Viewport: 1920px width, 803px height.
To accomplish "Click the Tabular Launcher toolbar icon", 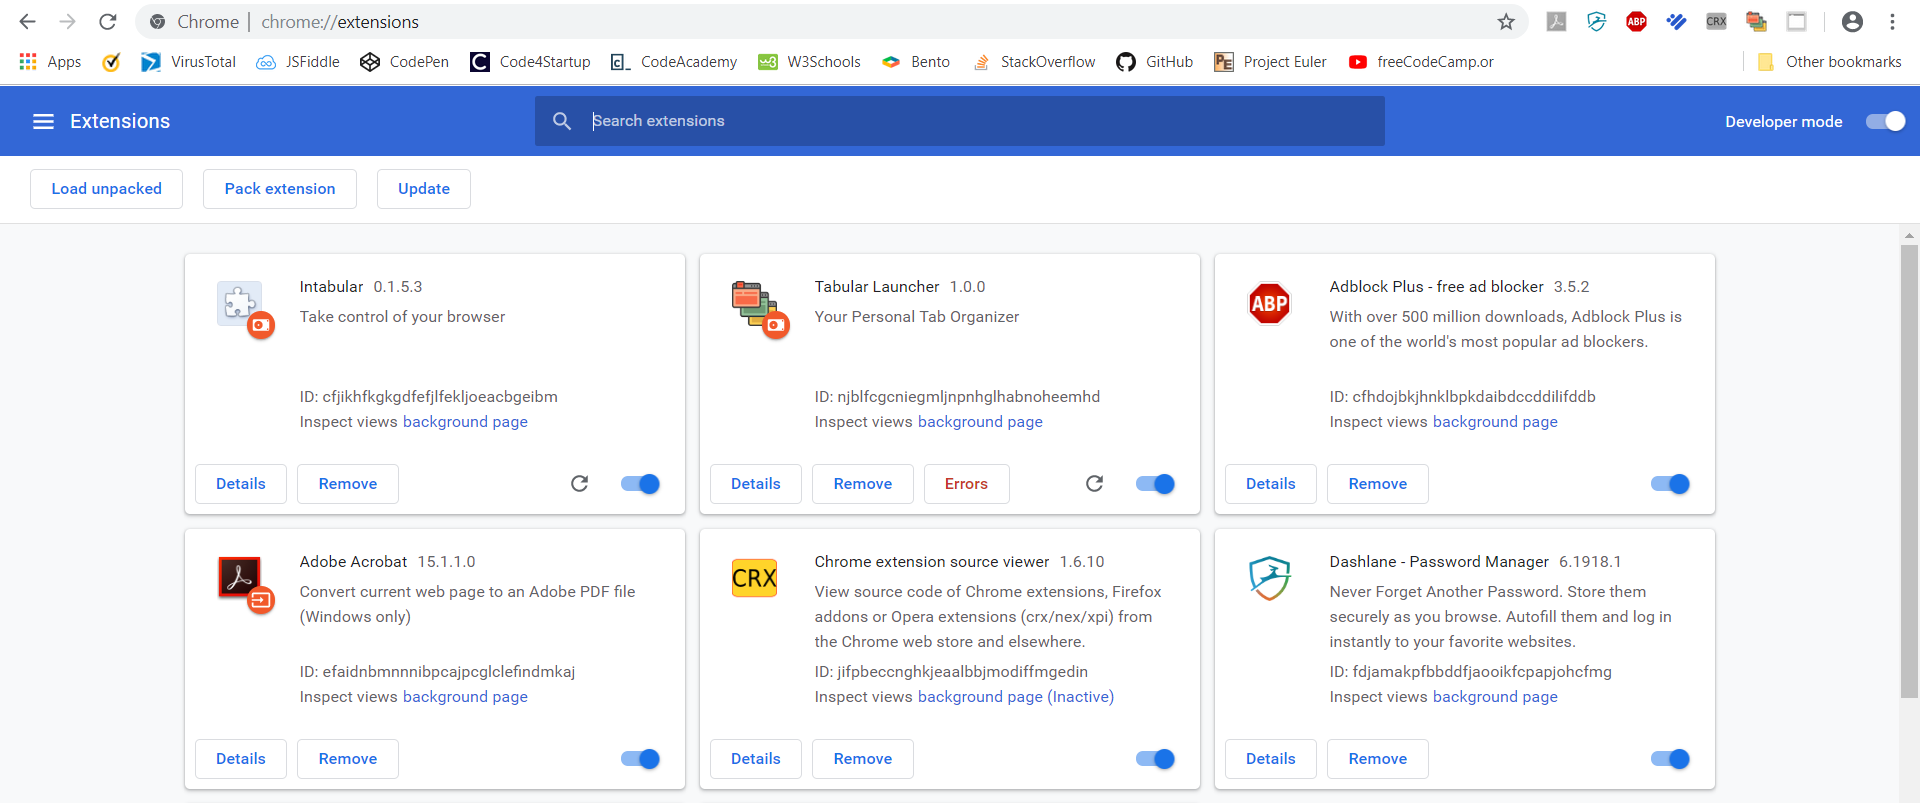I will tap(1756, 21).
